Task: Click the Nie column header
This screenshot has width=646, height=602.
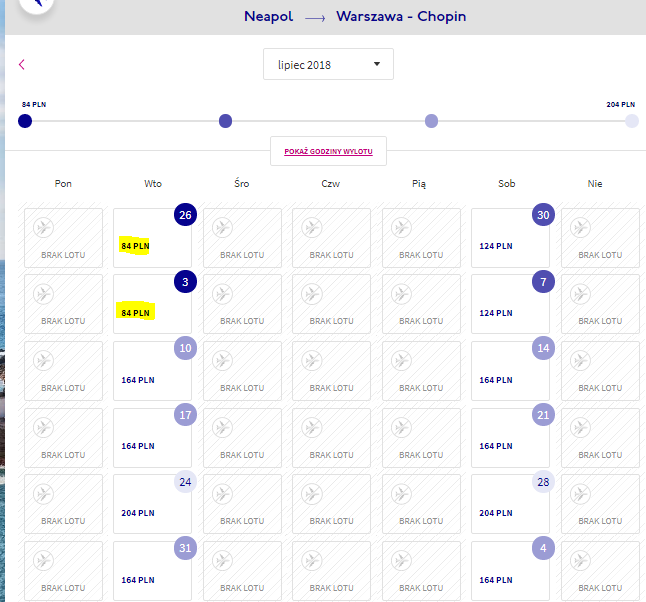Action: point(595,183)
